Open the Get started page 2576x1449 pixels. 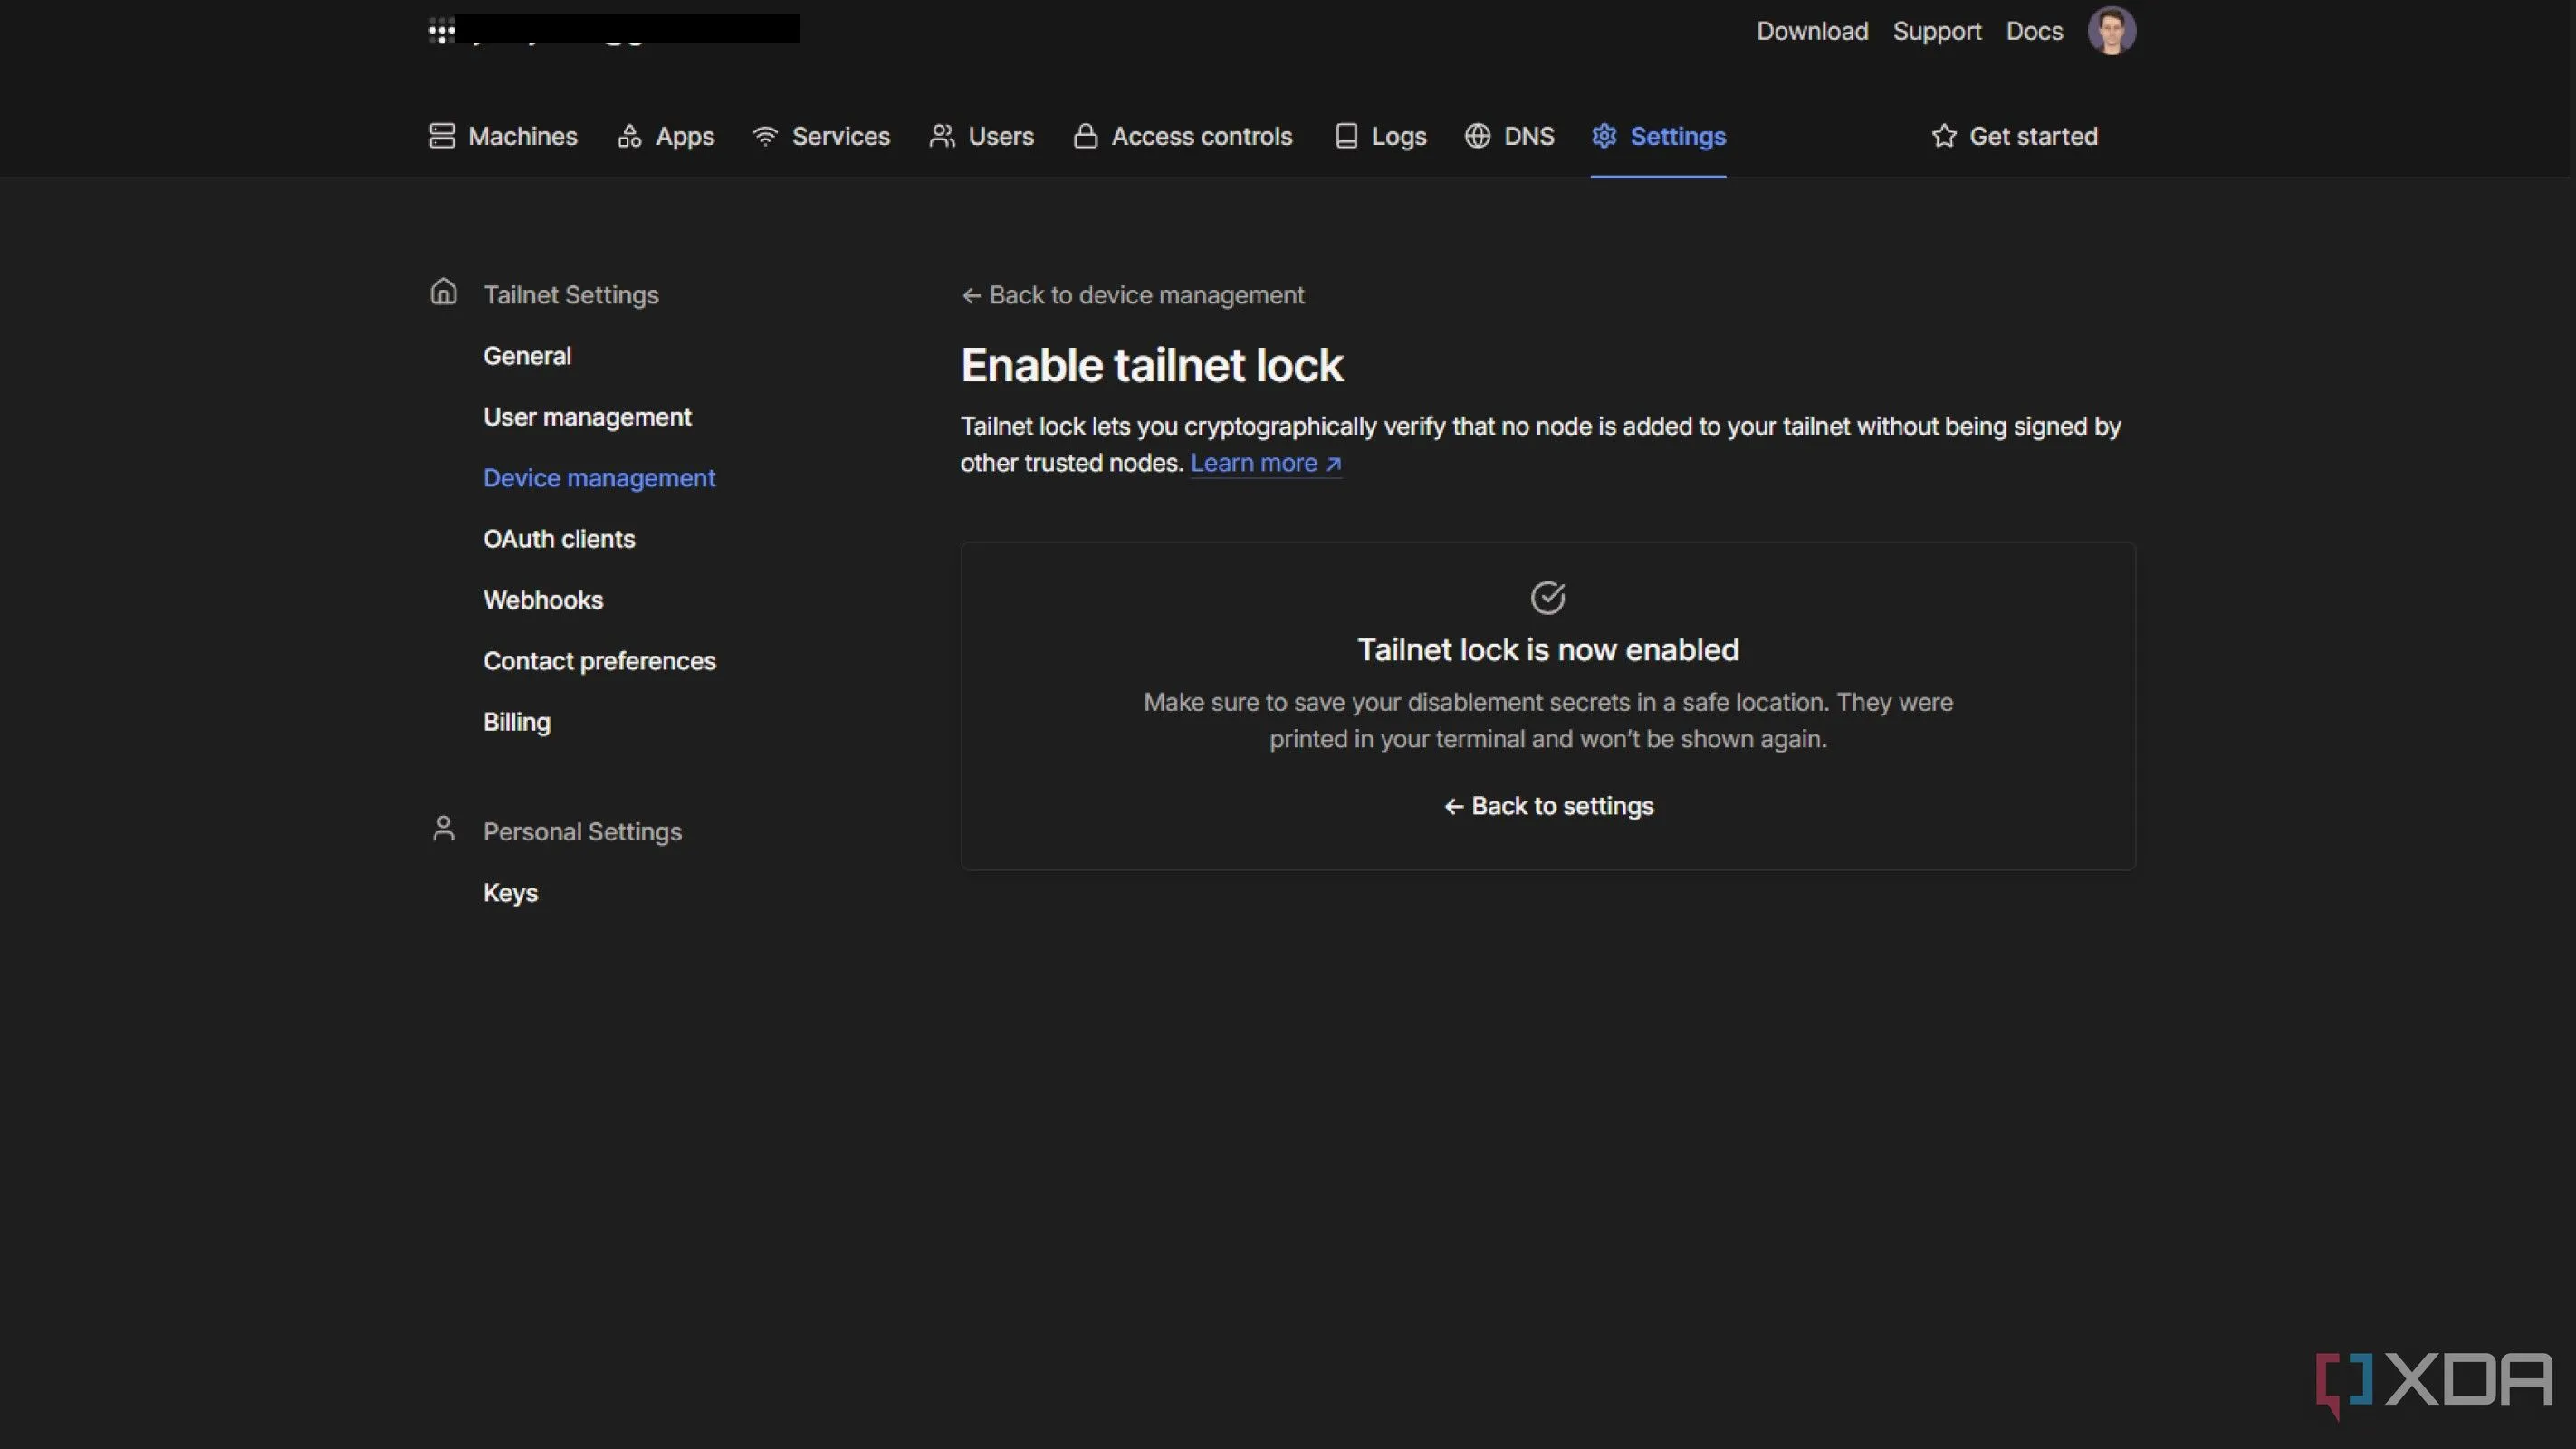pyautogui.click(x=2014, y=136)
